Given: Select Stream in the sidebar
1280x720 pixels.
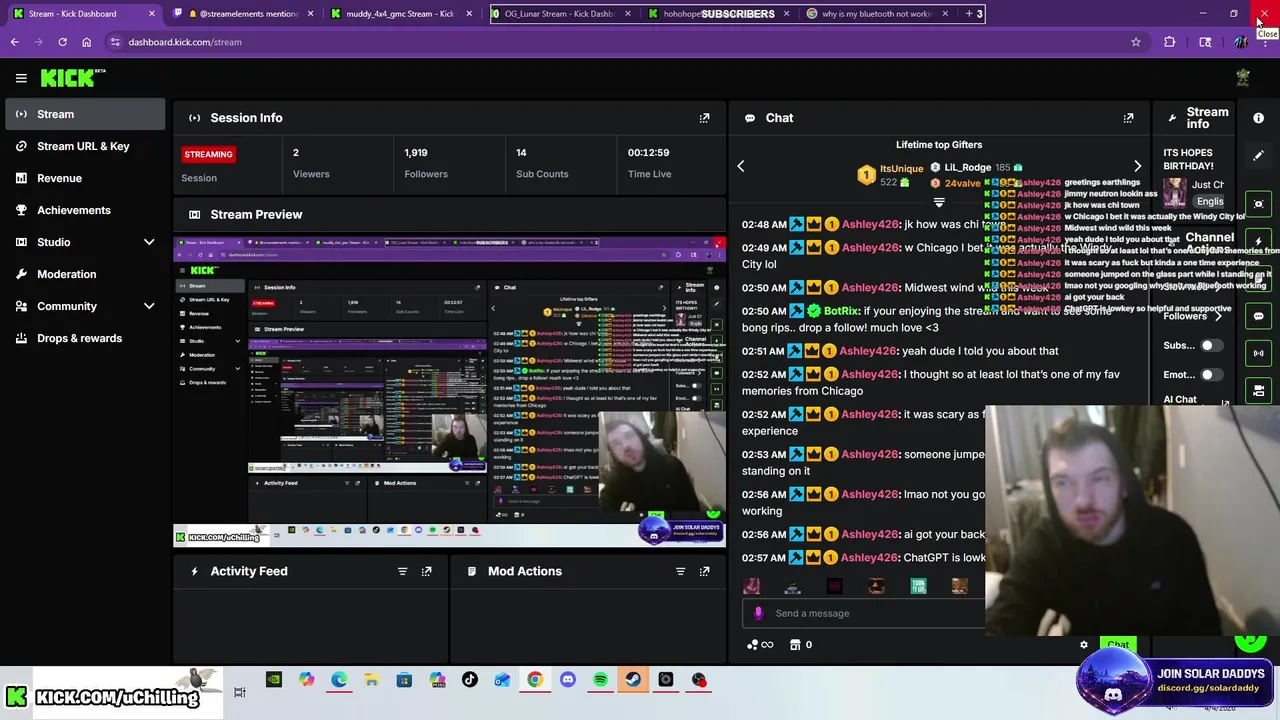Looking at the screenshot, I should (x=85, y=114).
